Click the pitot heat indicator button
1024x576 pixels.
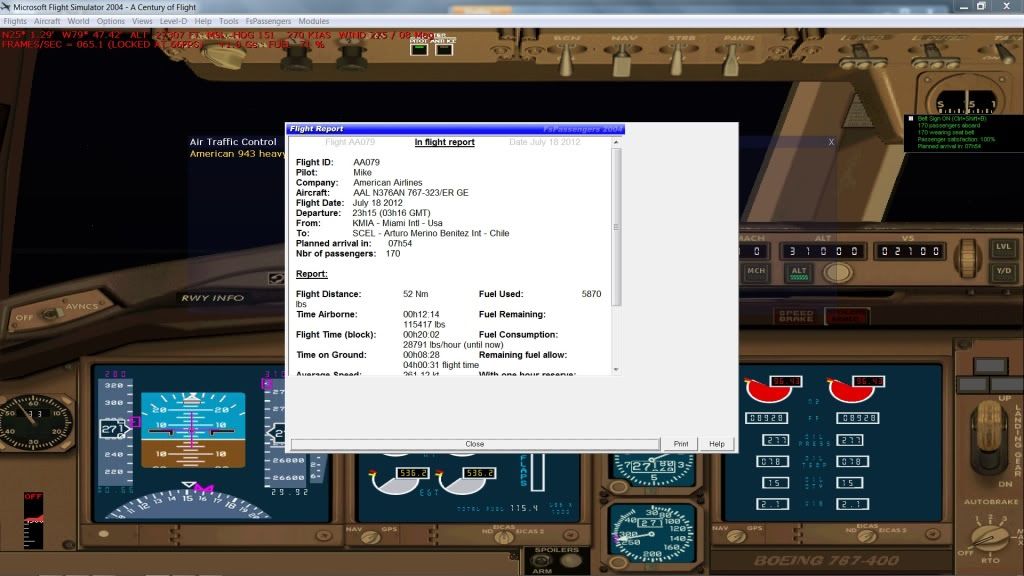(419, 49)
